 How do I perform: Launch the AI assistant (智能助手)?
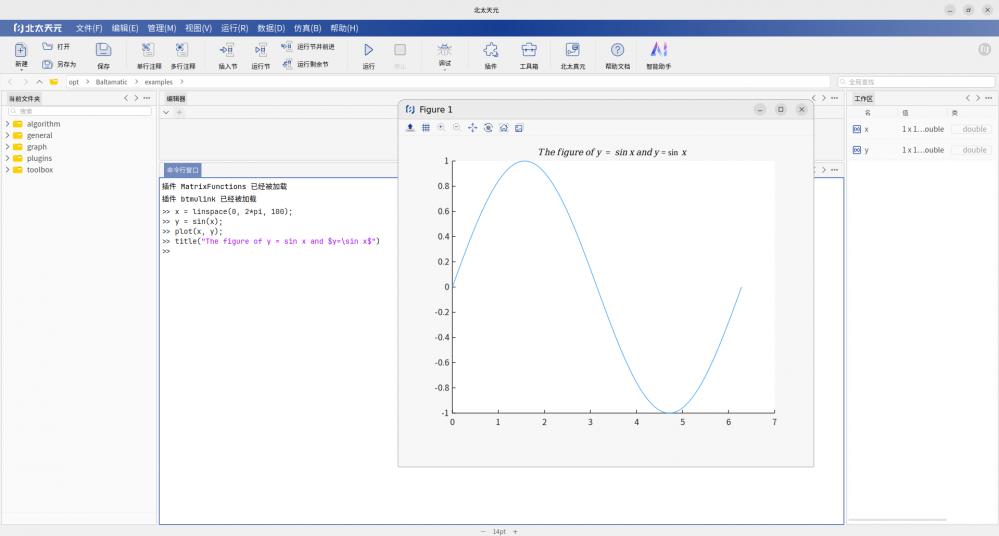point(658,53)
